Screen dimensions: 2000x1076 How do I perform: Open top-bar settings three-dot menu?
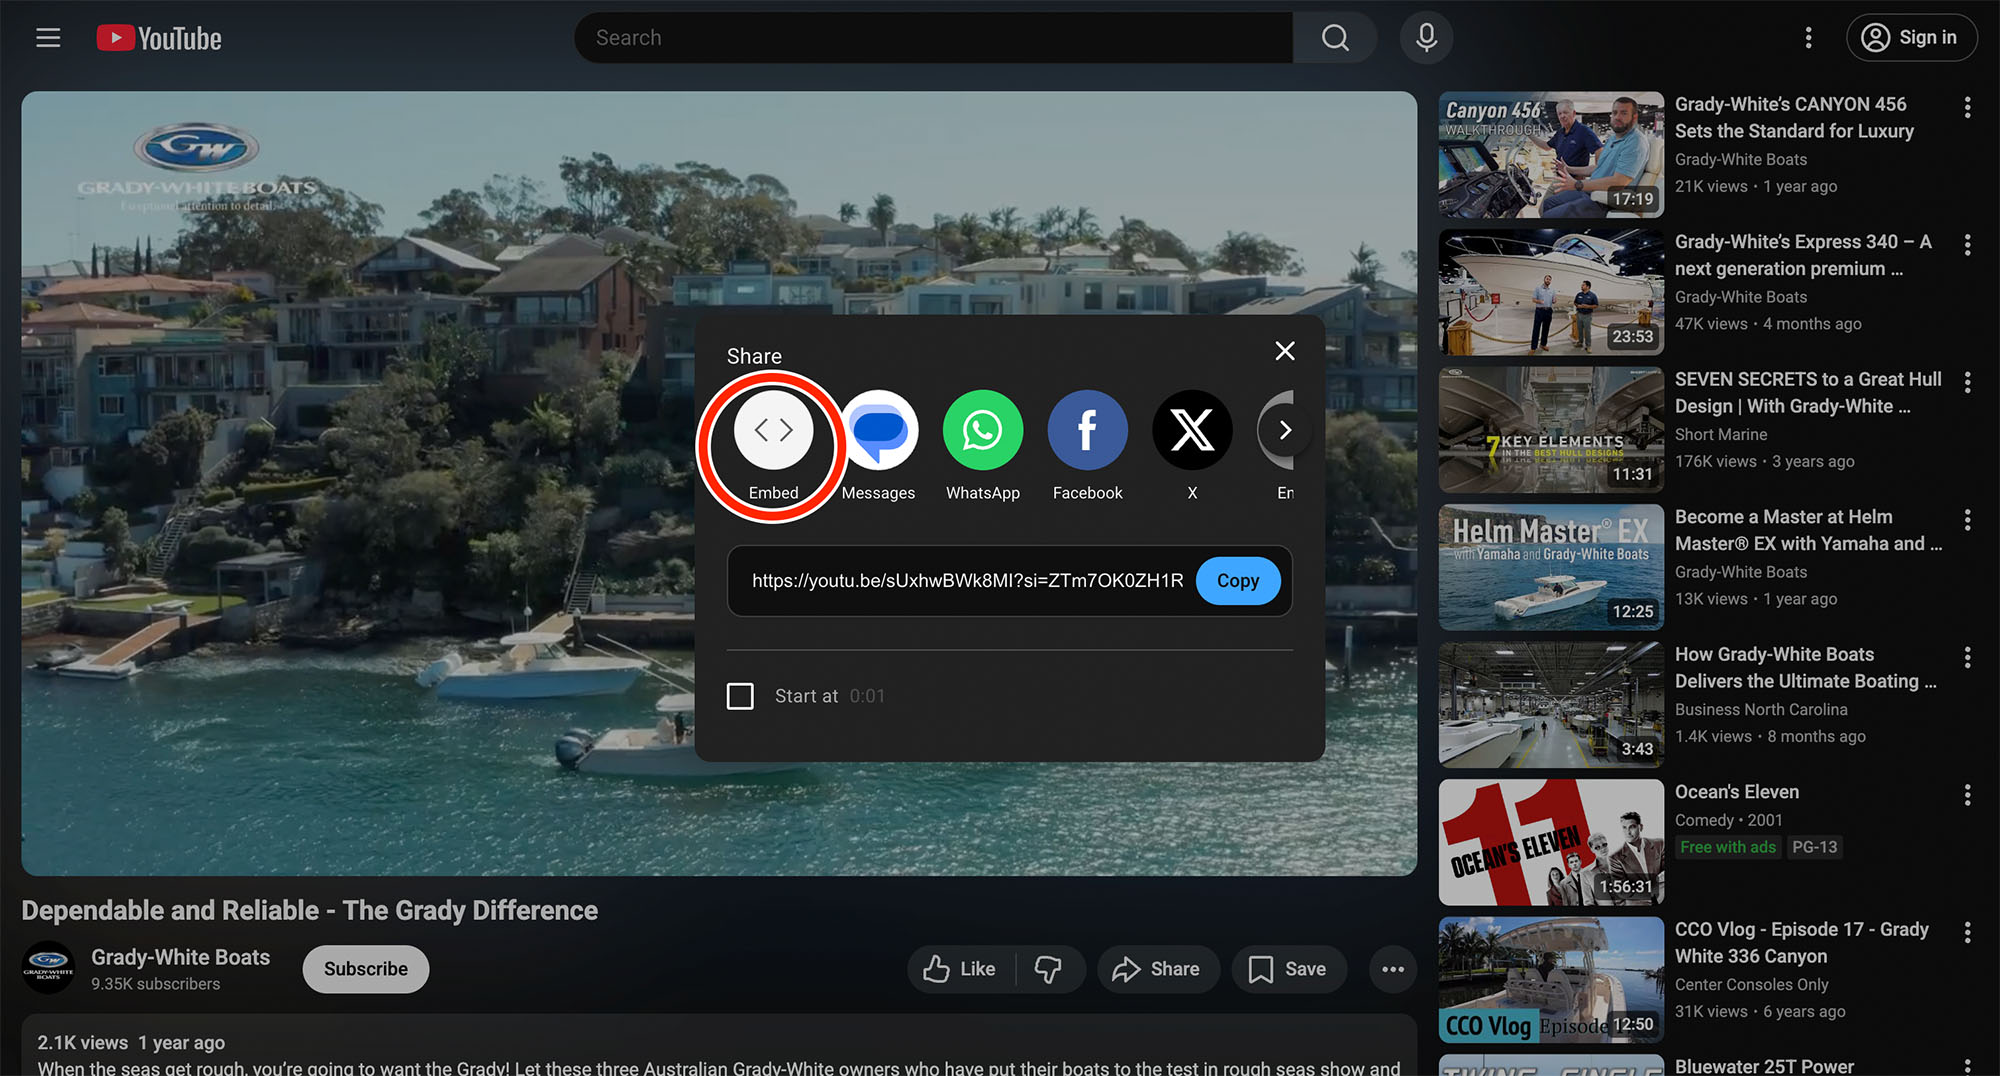tap(1808, 38)
